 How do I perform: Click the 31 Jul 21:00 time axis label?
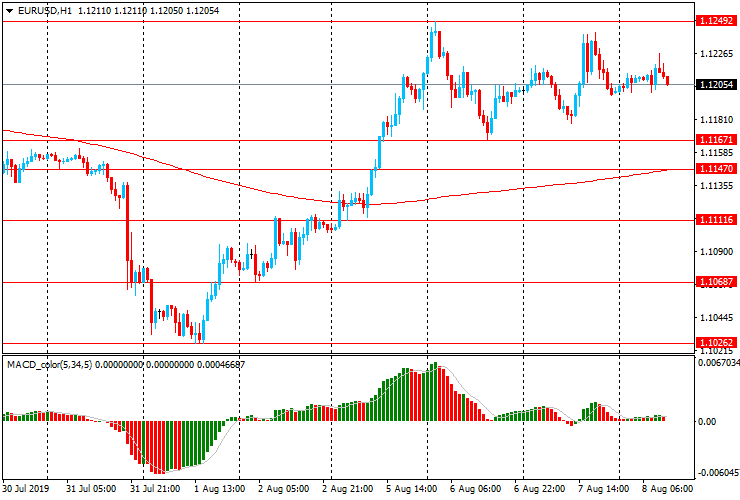pos(155,489)
